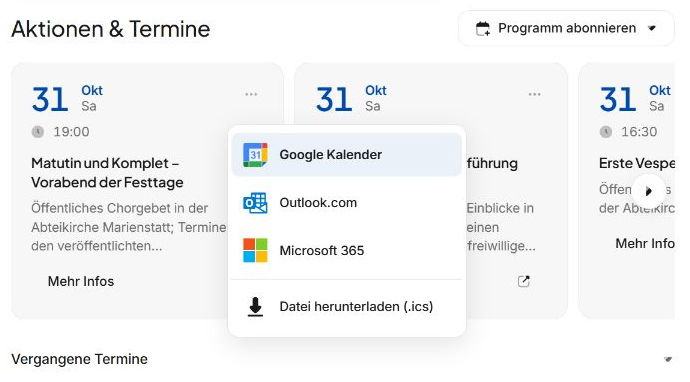Click the external link icon on the second card

point(524,281)
